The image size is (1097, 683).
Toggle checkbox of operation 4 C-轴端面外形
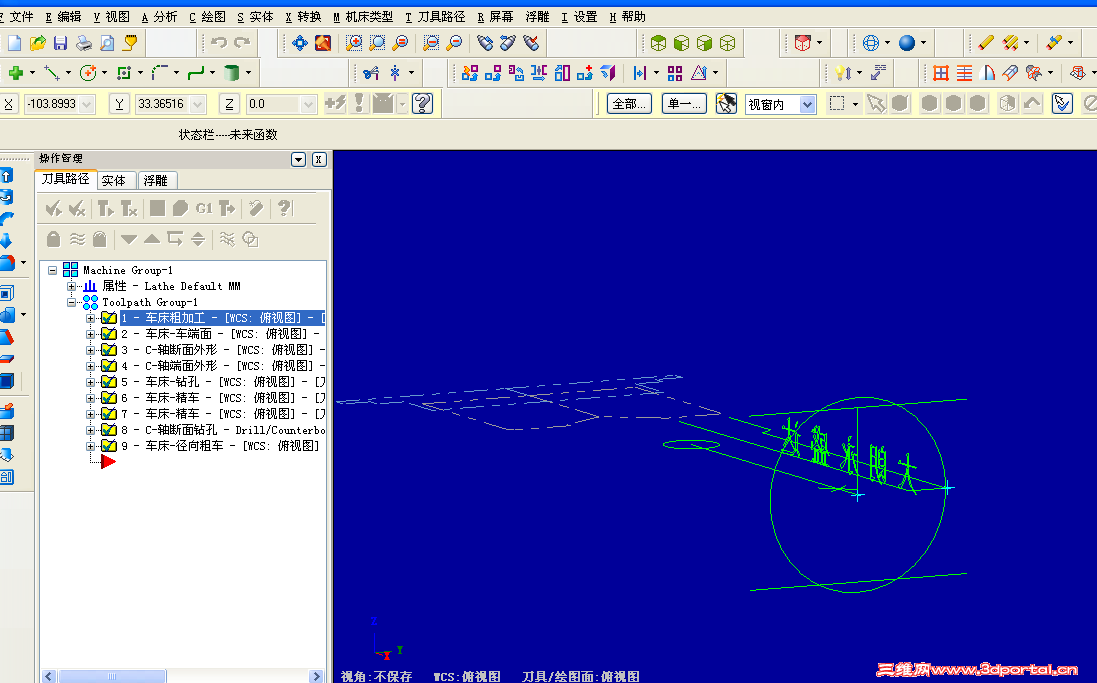tap(108, 366)
